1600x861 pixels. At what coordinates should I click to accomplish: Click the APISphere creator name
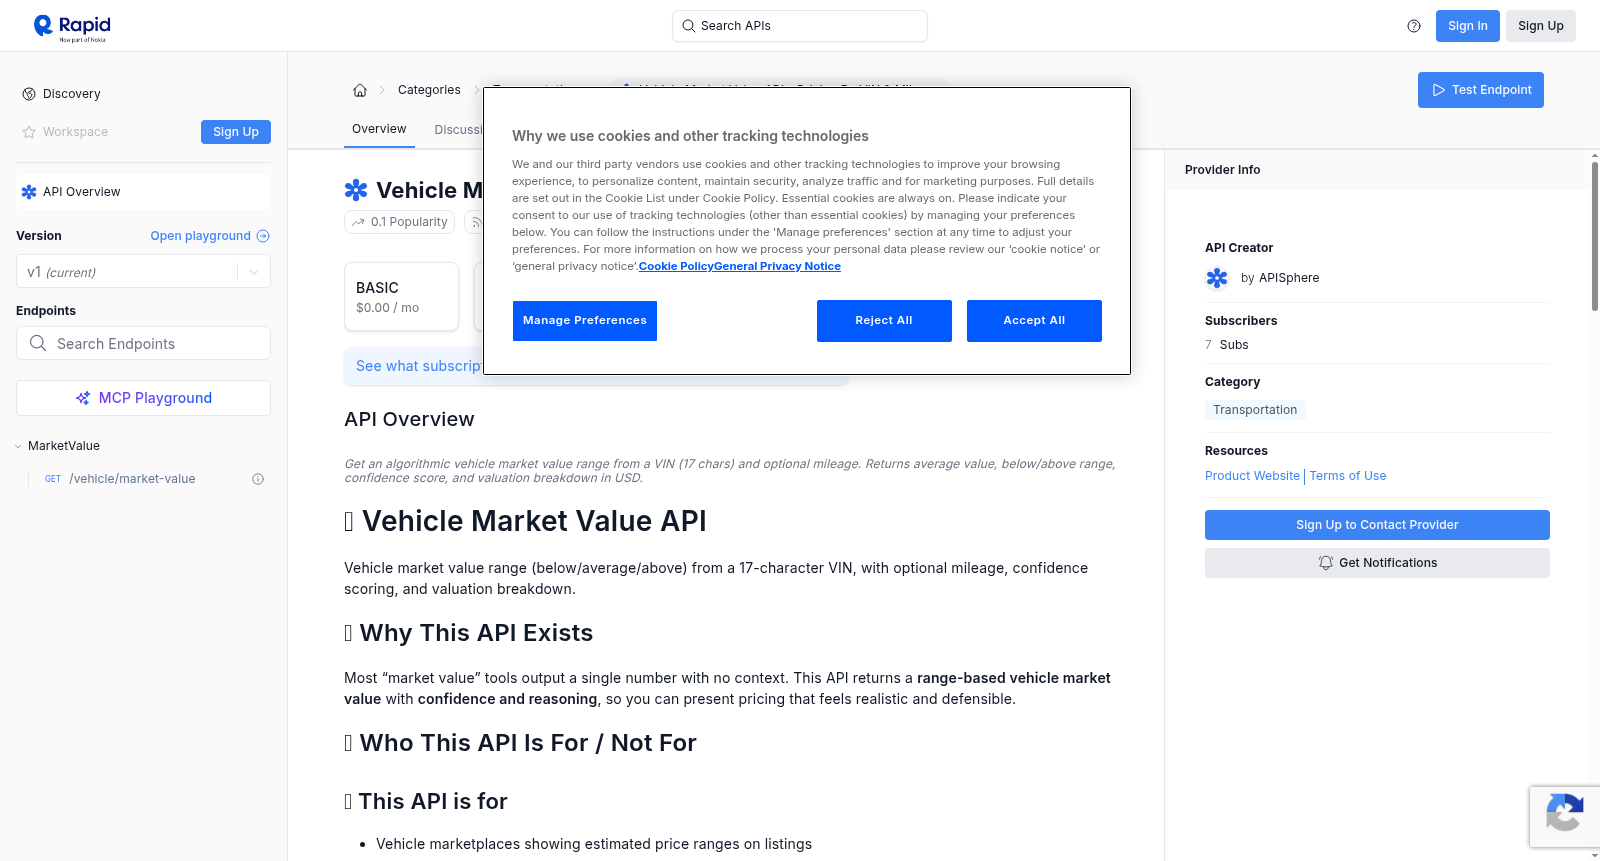click(x=1289, y=278)
